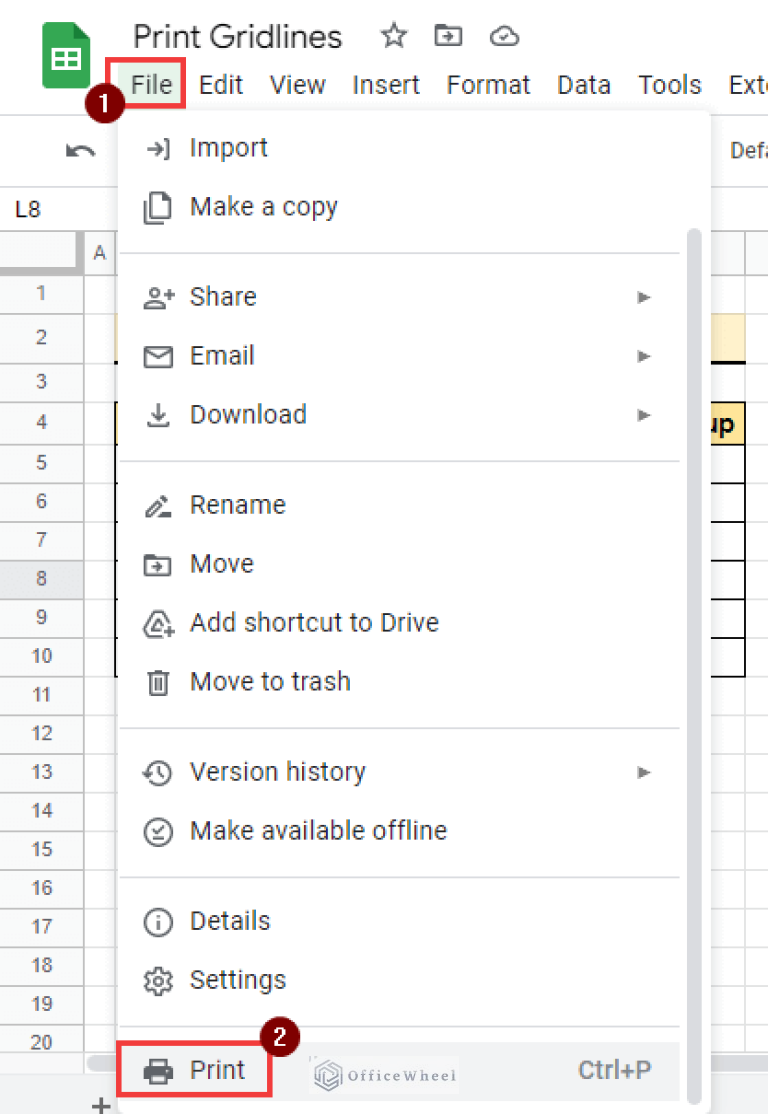Star the Print Gridlines document
This screenshot has width=768, height=1114.
click(394, 37)
